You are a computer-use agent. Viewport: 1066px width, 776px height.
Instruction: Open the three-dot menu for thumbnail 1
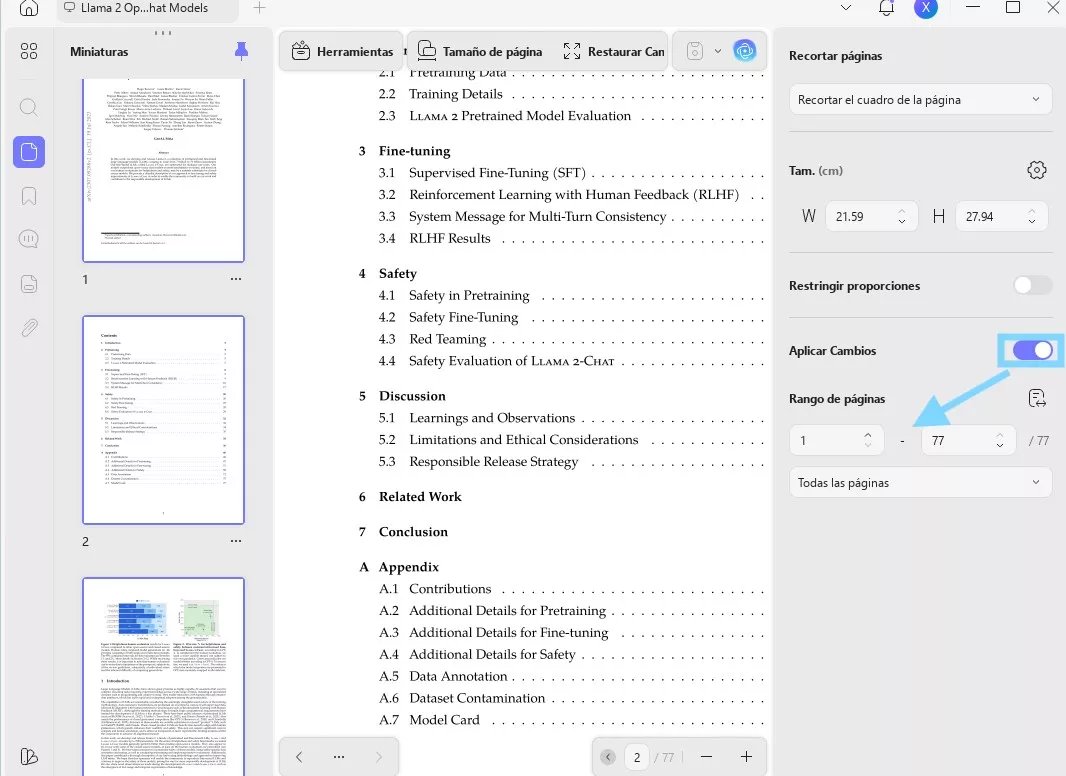tap(235, 279)
